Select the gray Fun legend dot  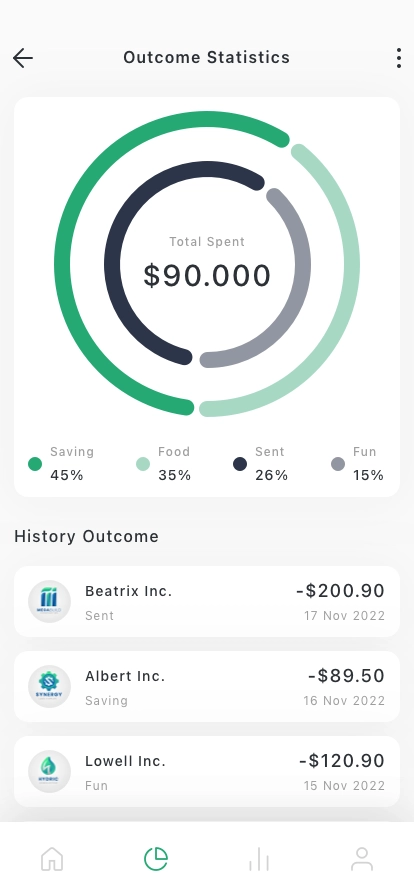click(x=338, y=464)
